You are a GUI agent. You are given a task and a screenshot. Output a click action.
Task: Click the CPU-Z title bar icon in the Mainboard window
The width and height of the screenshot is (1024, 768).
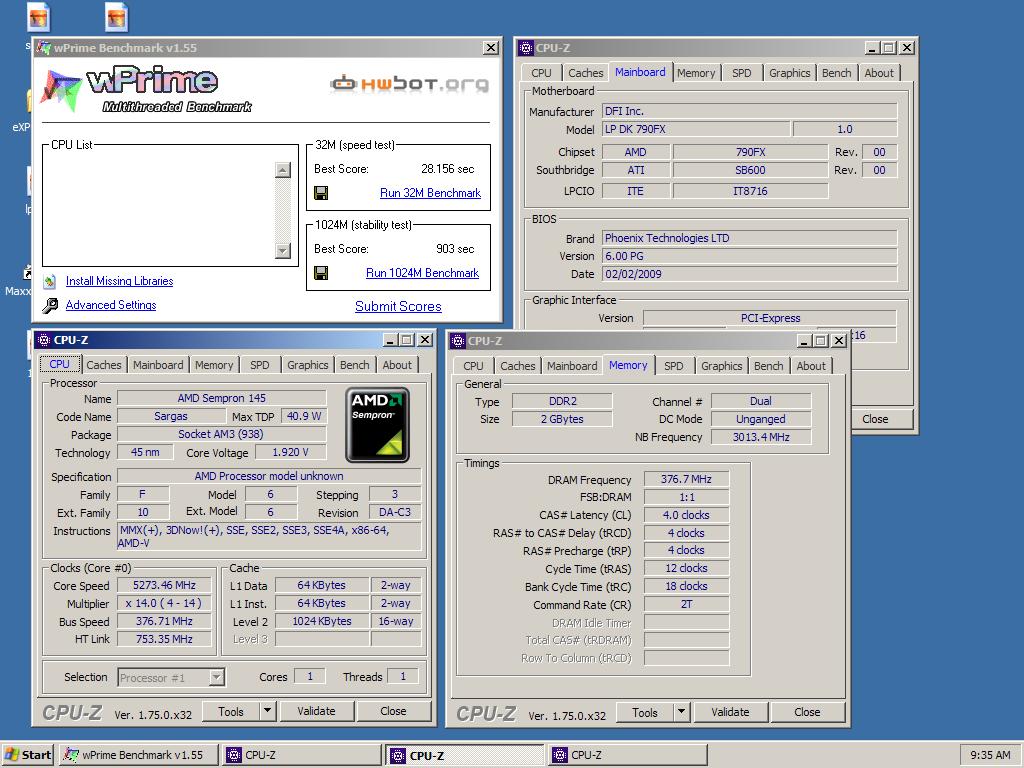point(526,48)
